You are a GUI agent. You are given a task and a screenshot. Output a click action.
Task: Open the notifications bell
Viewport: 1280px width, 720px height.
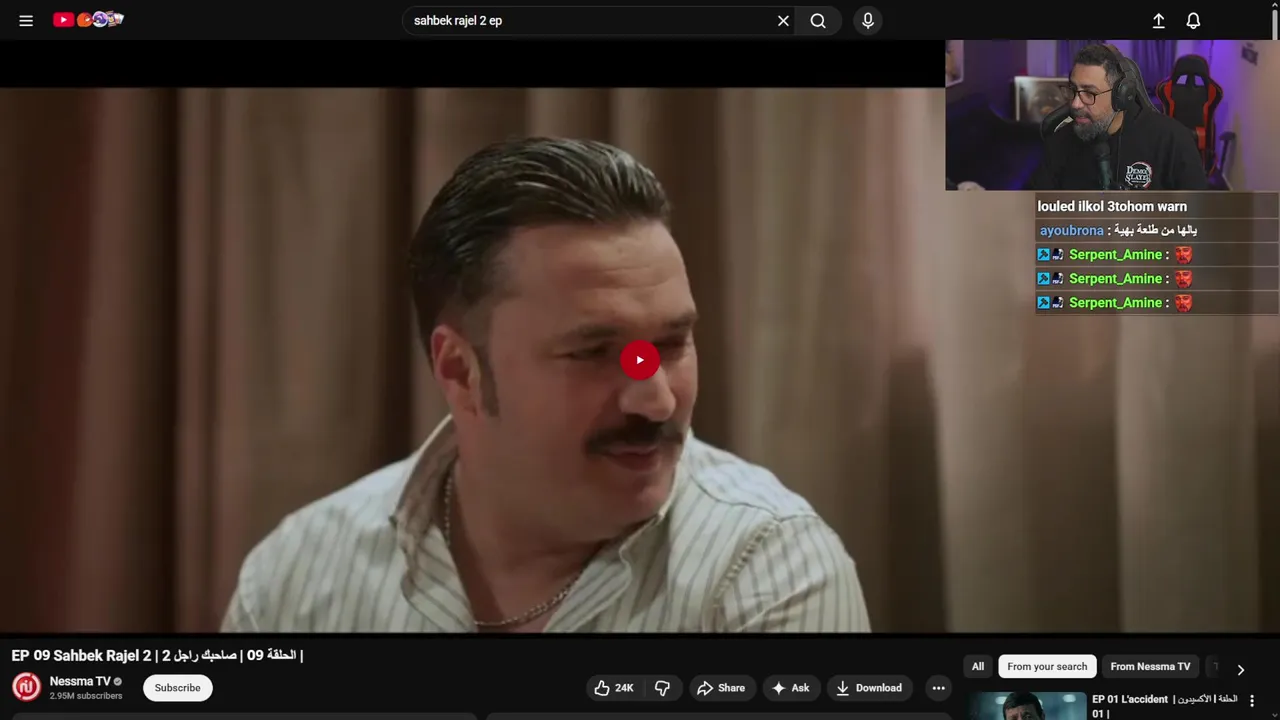[1193, 20]
